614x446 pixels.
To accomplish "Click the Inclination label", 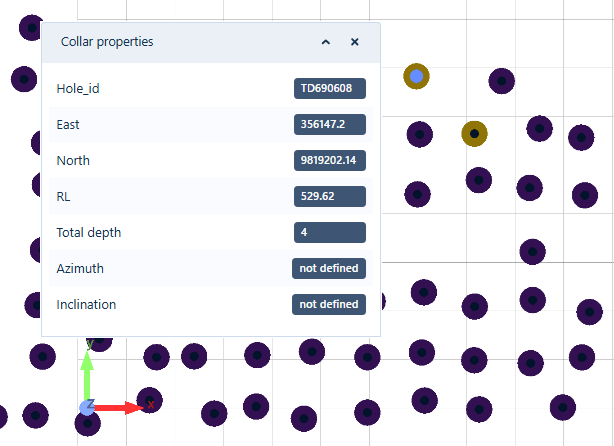I will [x=86, y=305].
